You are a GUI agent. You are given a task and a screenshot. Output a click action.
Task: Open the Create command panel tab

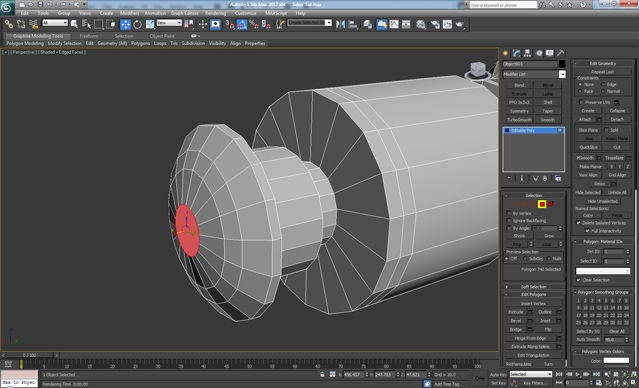click(506, 53)
